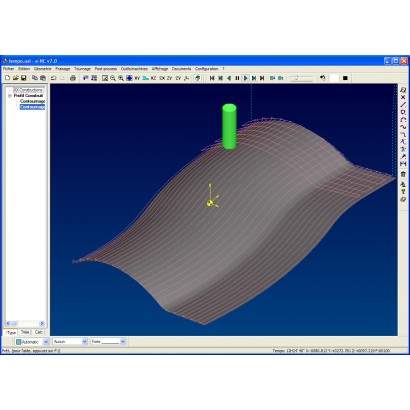Click the X delete tool in the right toolbar
Image resolution: width=410 pixels, height=410 pixels.
pyautogui.click(x=403, y=97)
